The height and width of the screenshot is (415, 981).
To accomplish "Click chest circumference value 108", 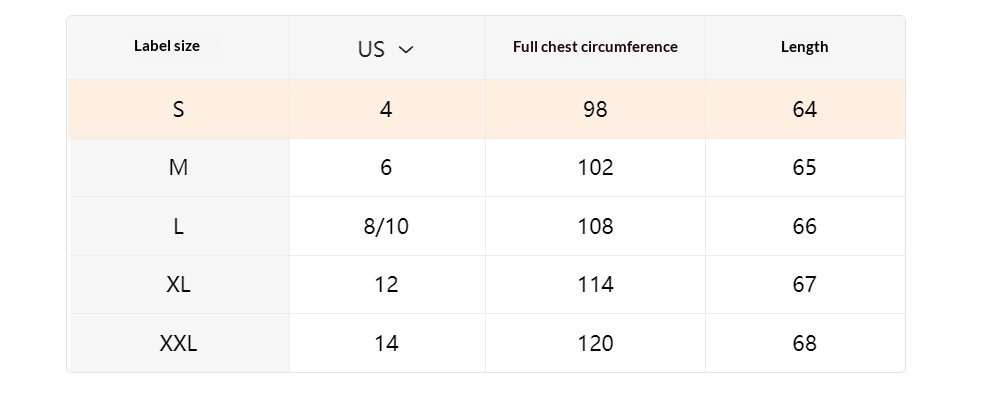I will (x=595, y=226).
